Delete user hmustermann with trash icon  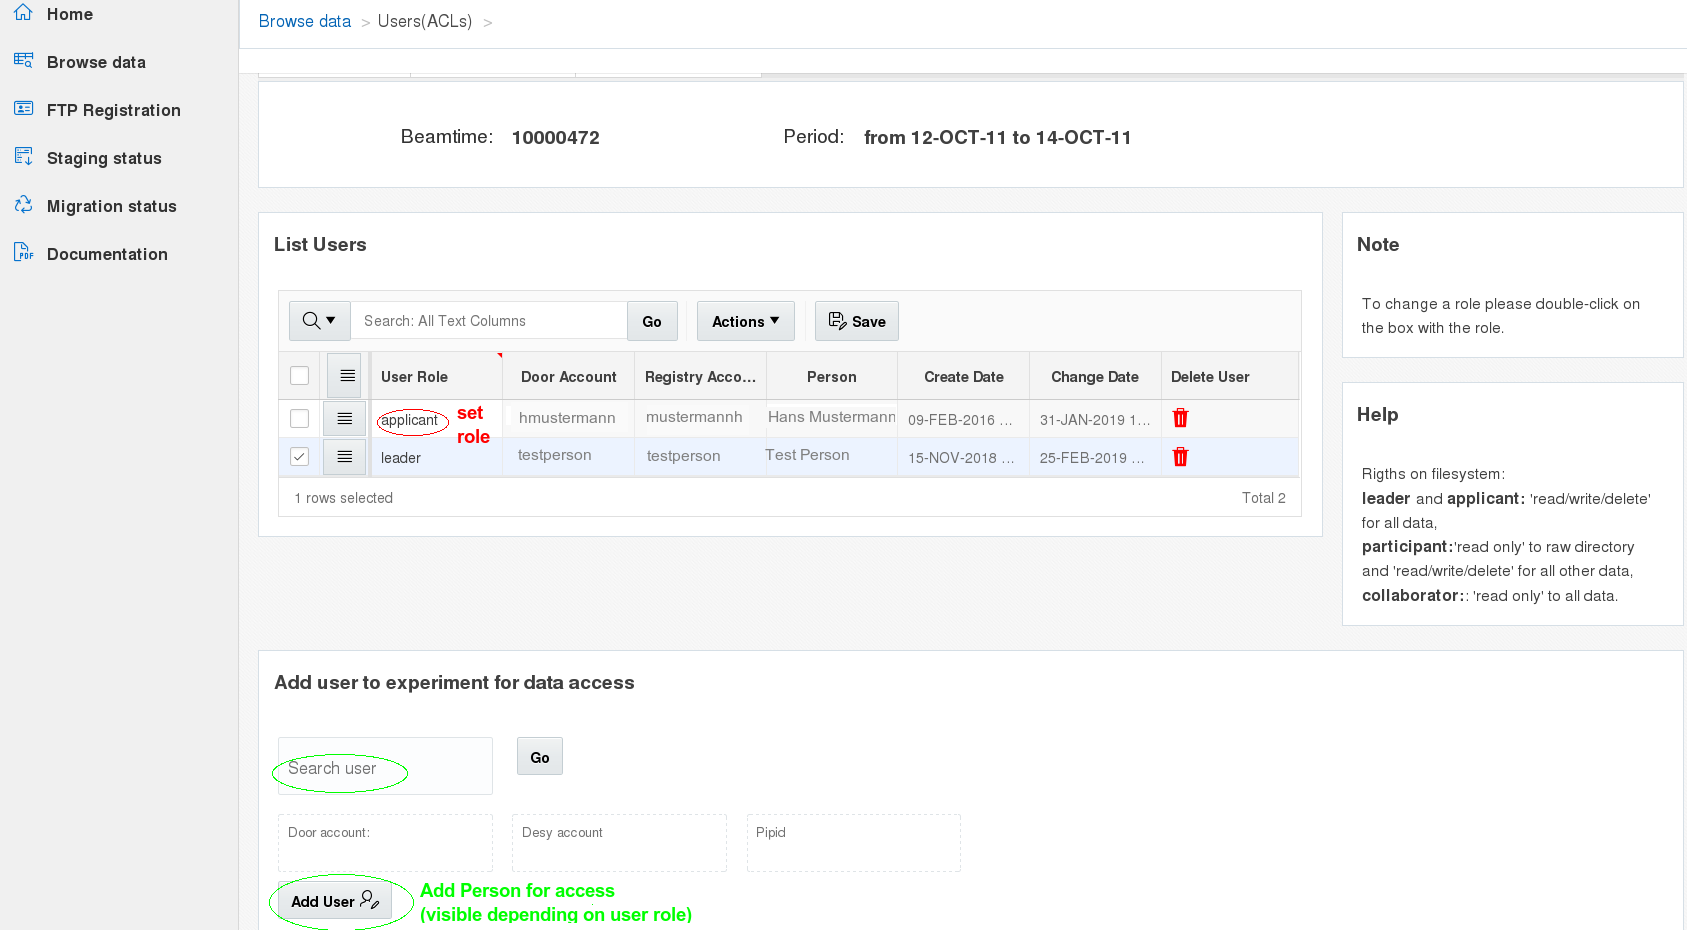pos(1180,418)
